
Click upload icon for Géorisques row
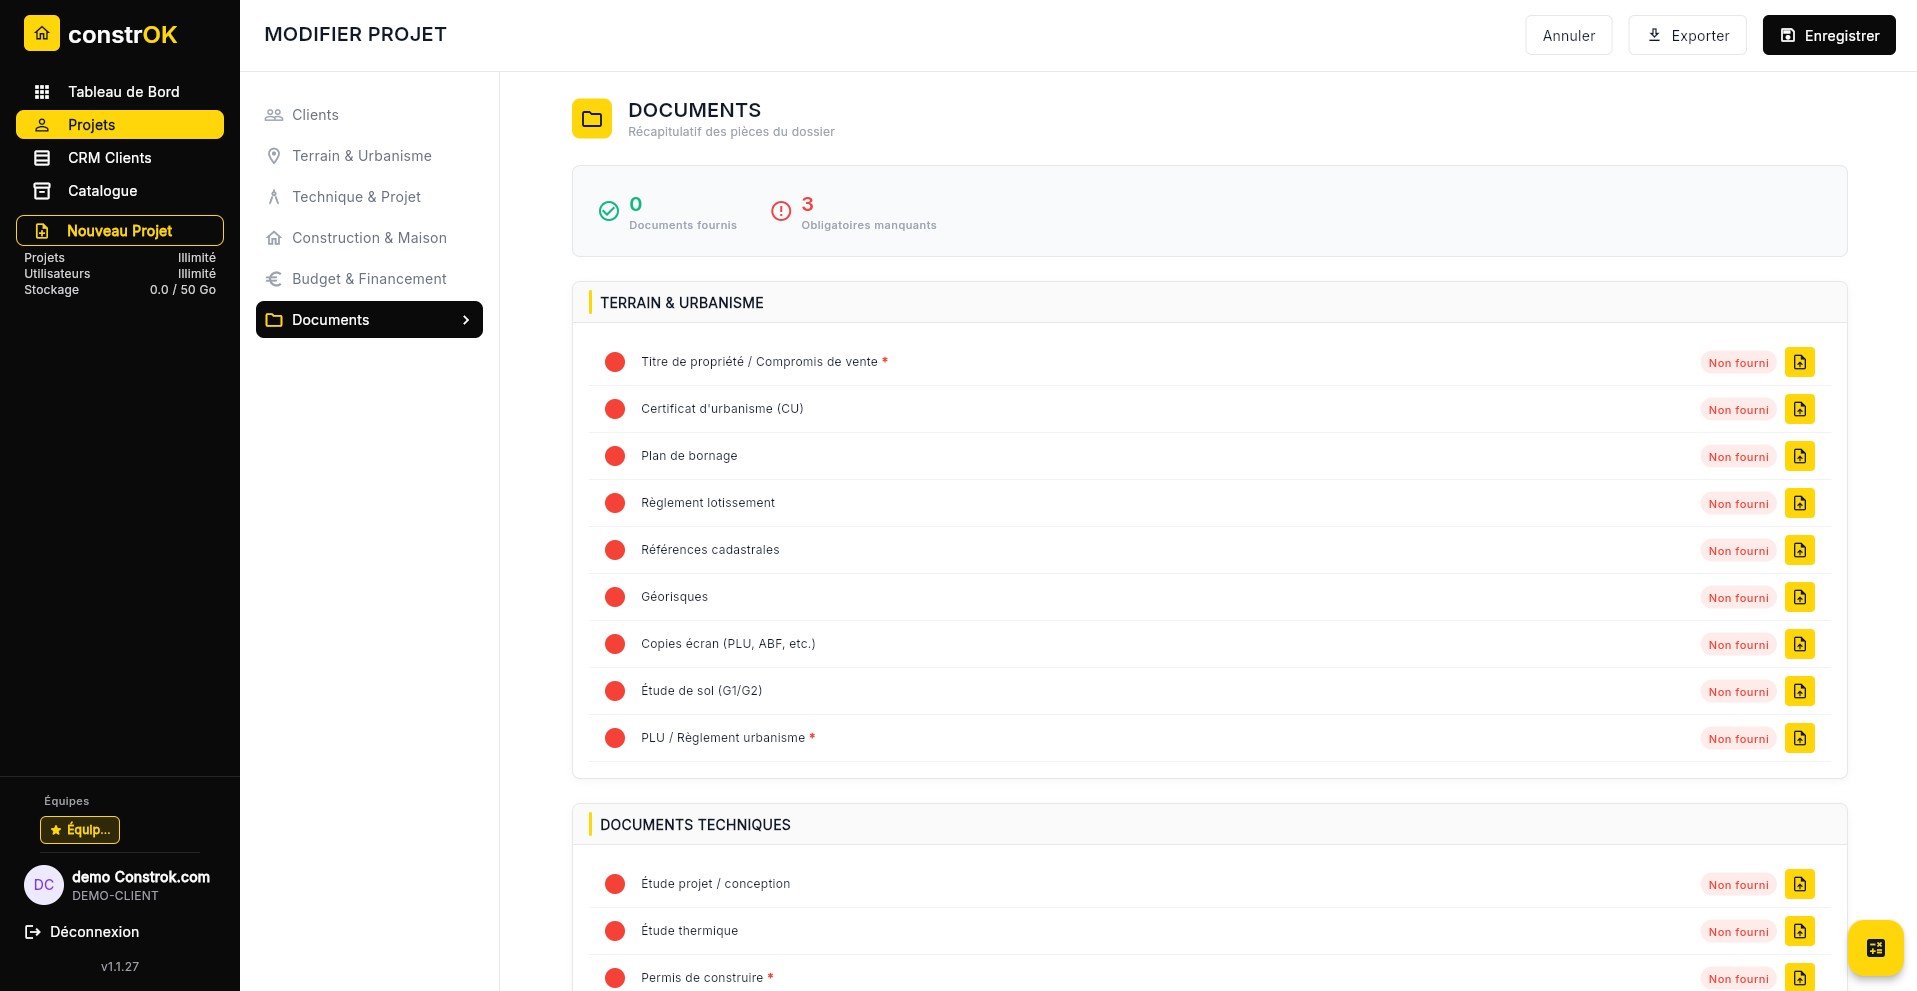(x=1799, y=597)
